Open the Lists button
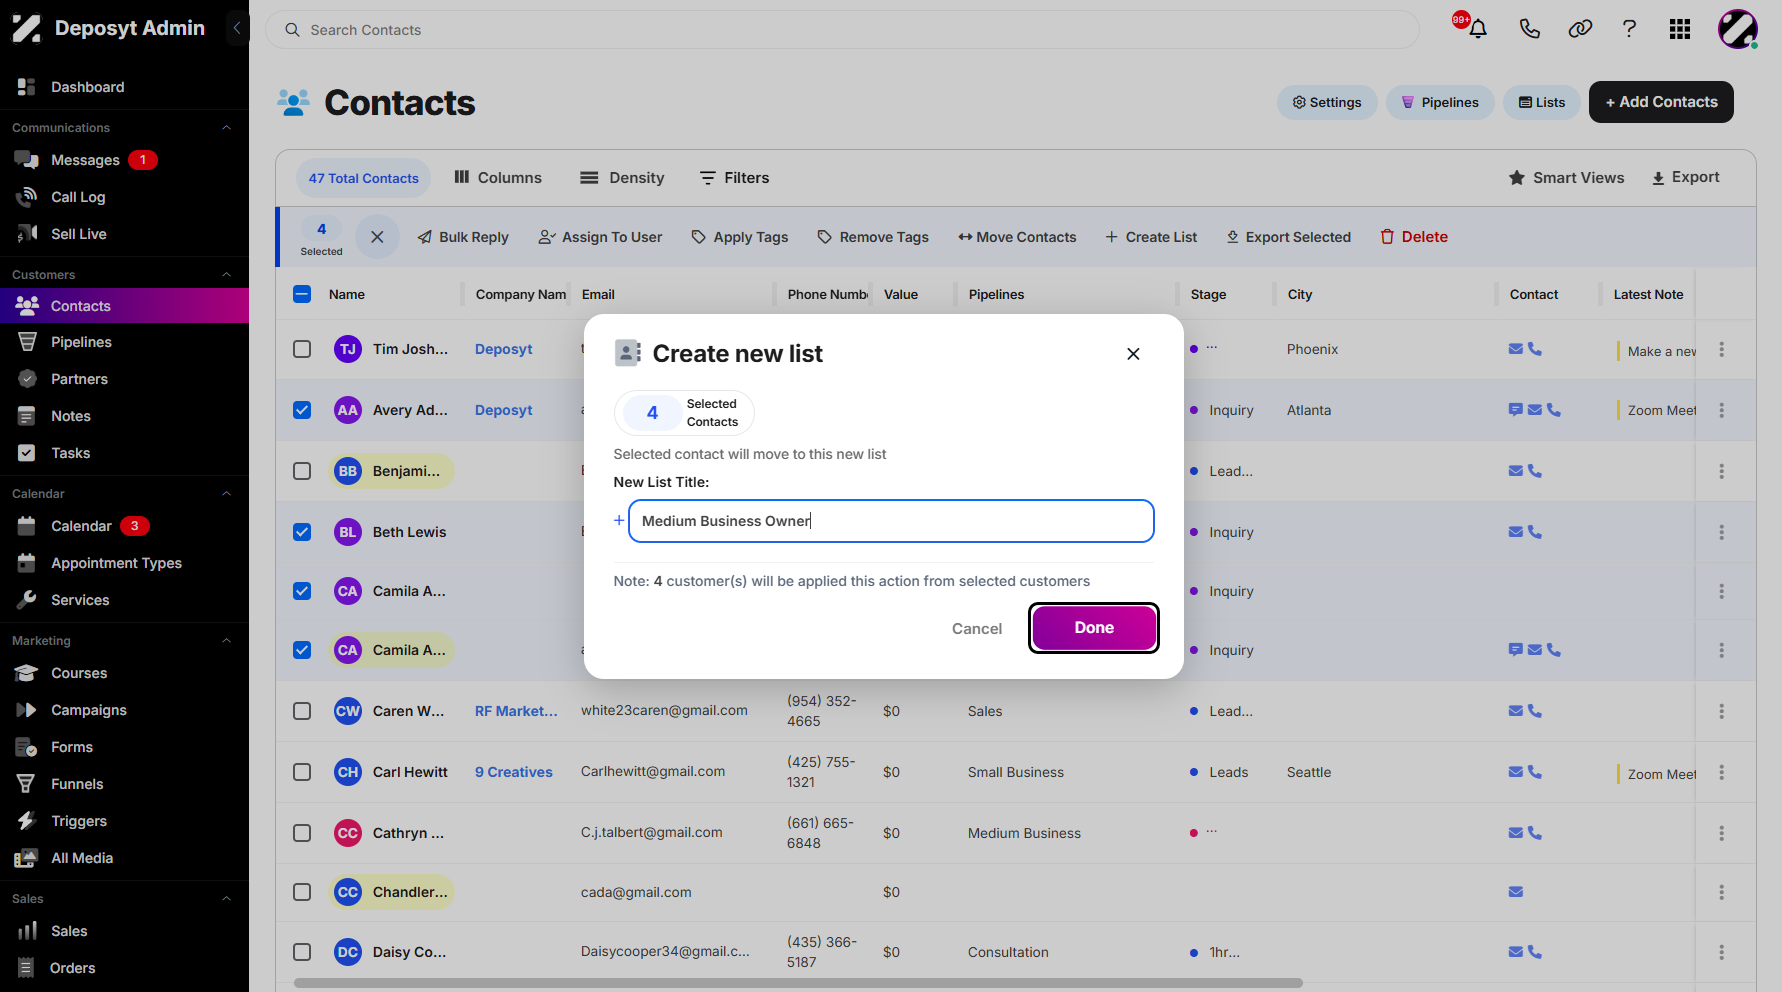Viewport: 1782px width, 992px height. click(x=1542, y=102)
